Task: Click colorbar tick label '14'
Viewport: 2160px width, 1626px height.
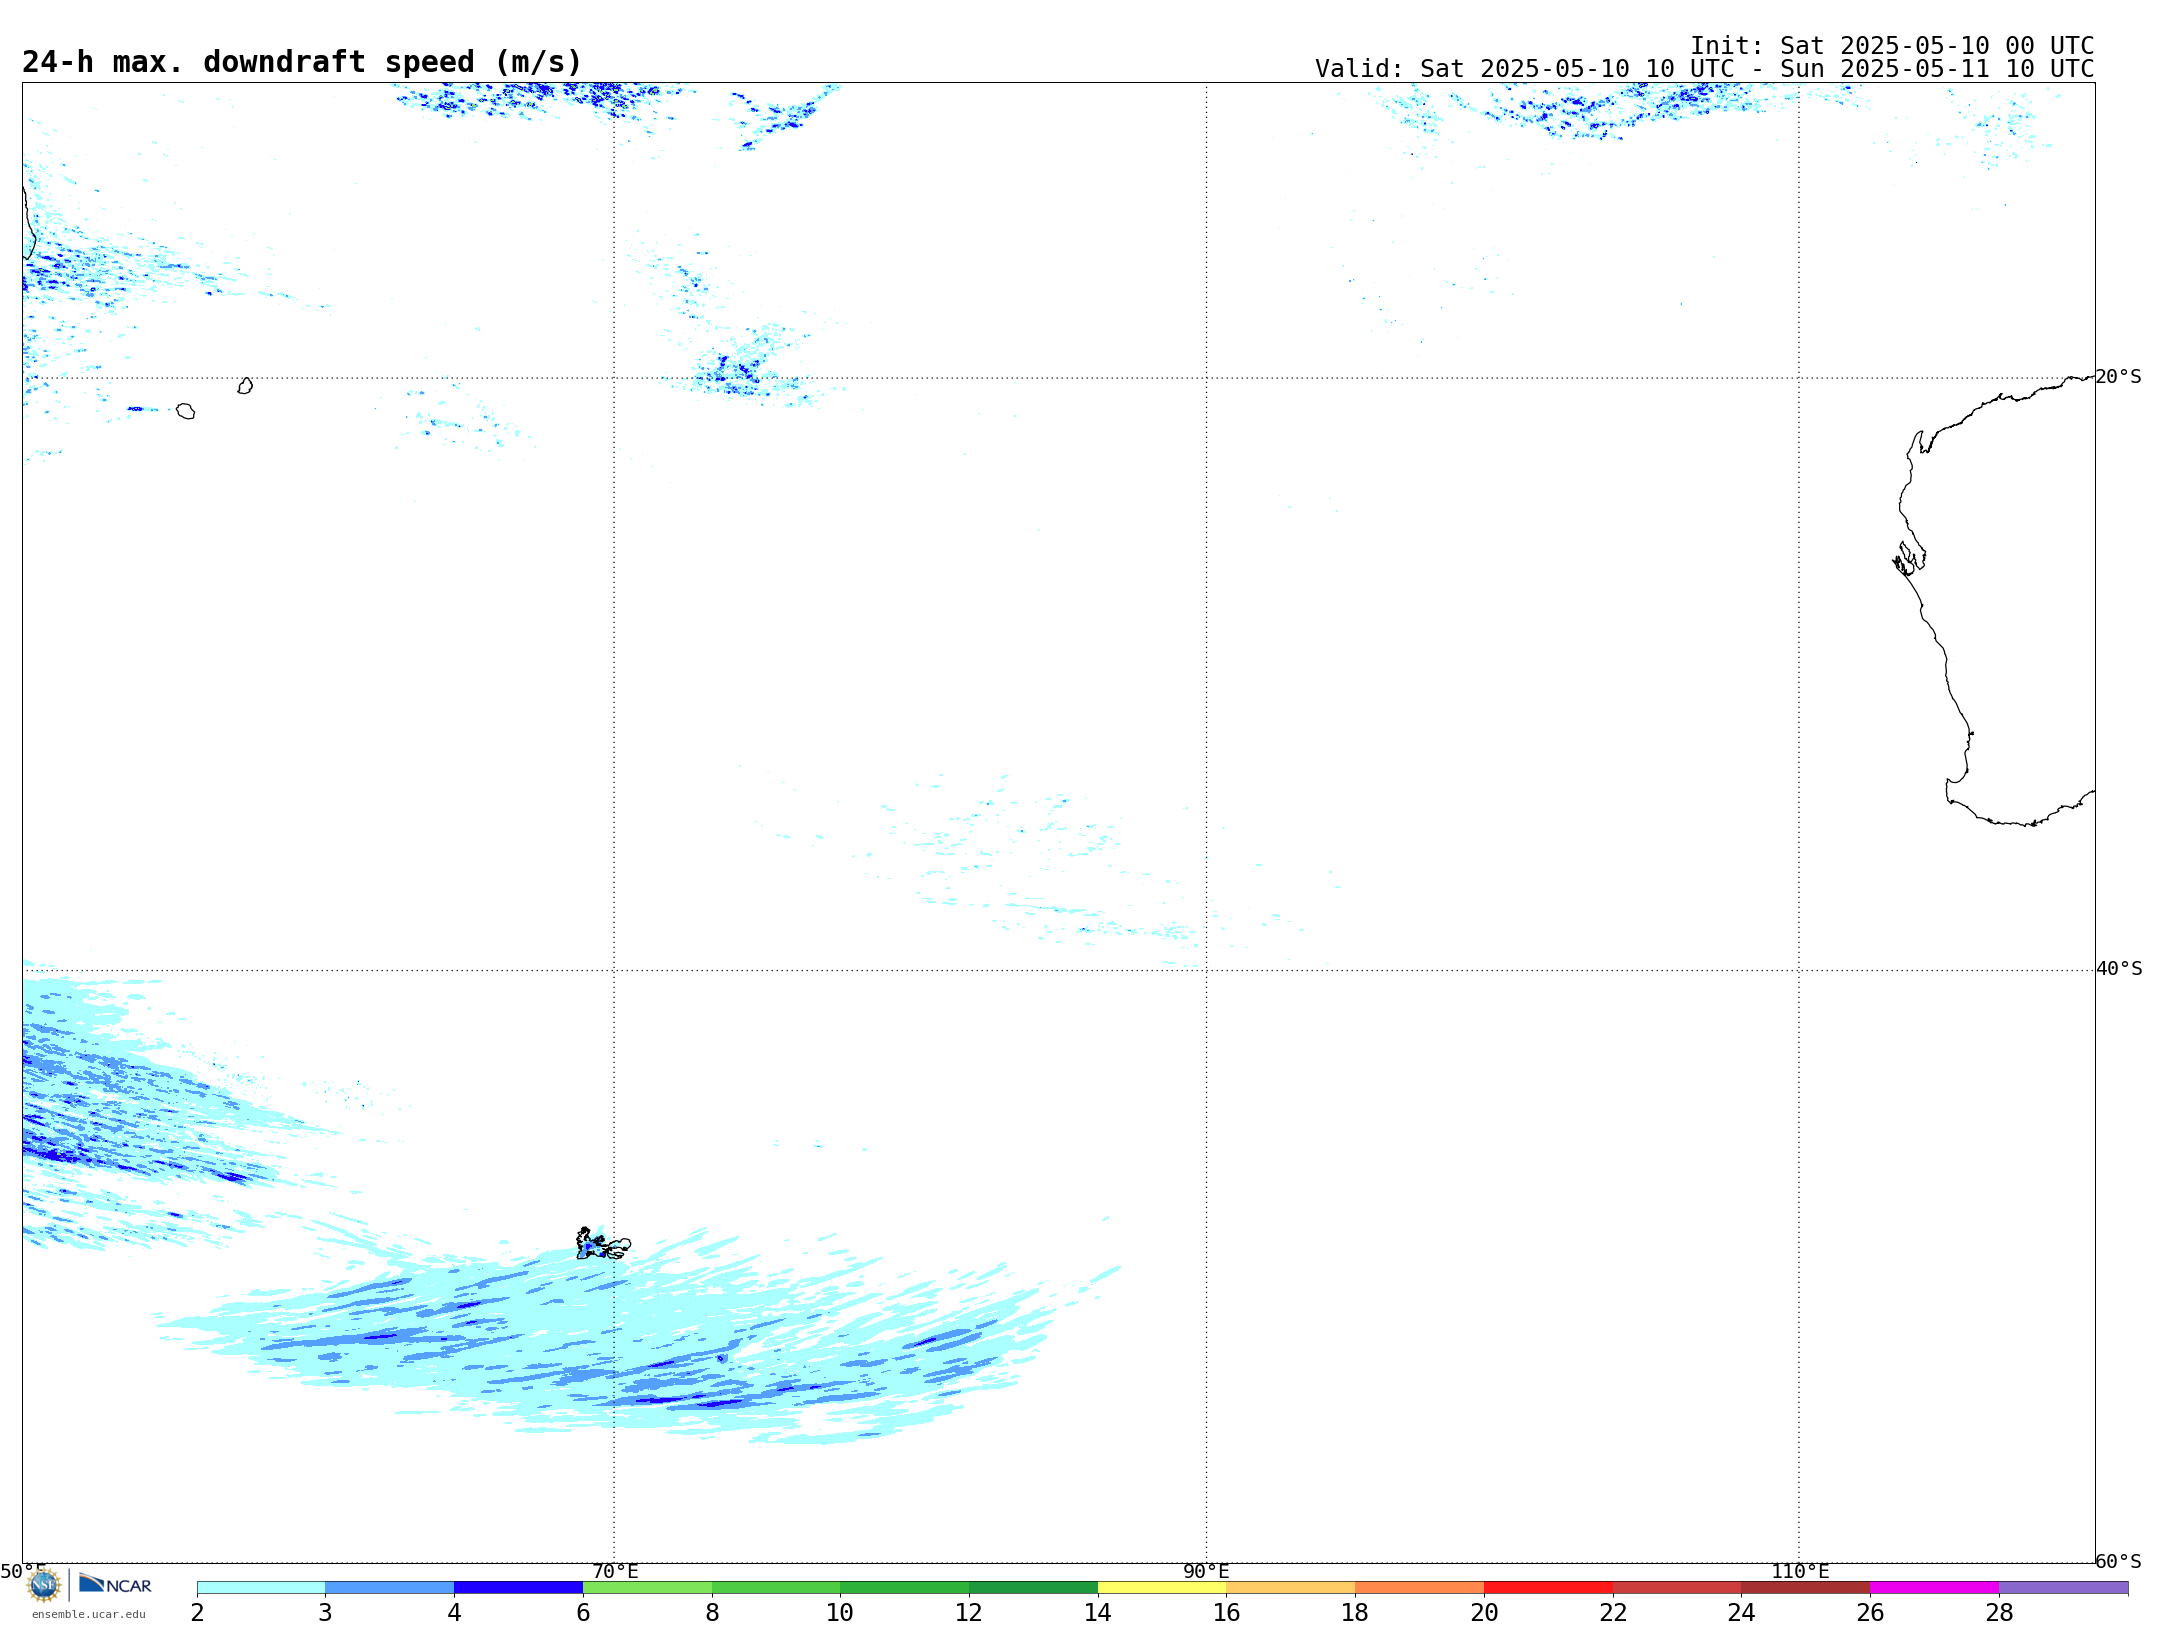Action: (x=1098, y=1613)
